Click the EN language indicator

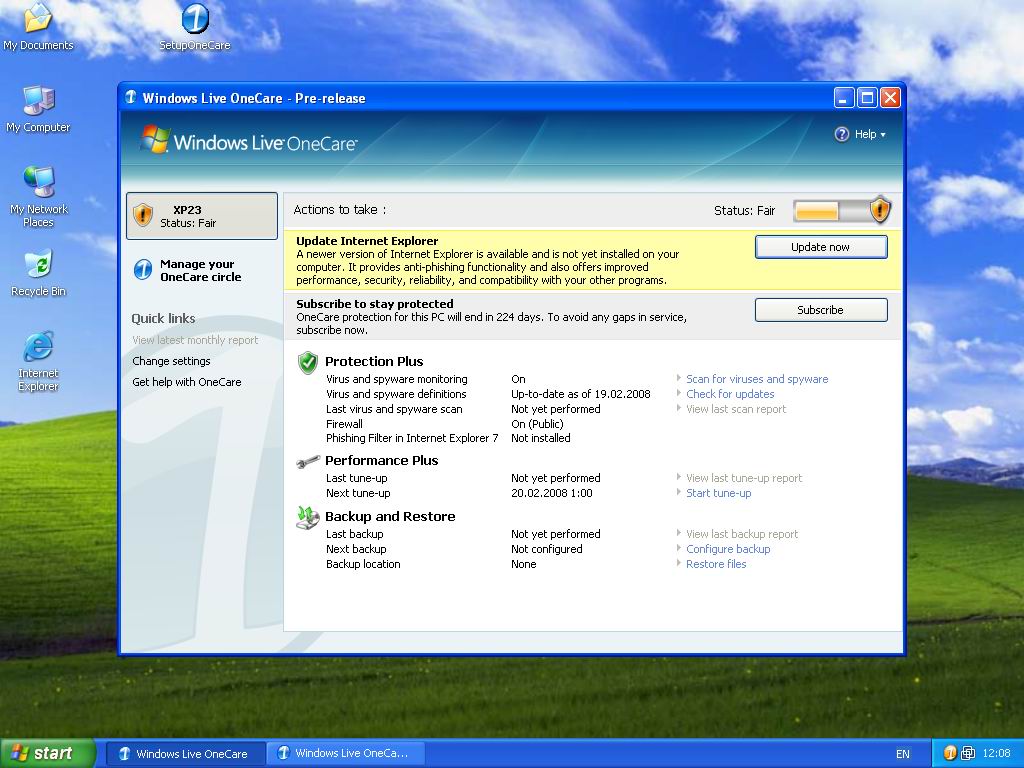[903, 754]
